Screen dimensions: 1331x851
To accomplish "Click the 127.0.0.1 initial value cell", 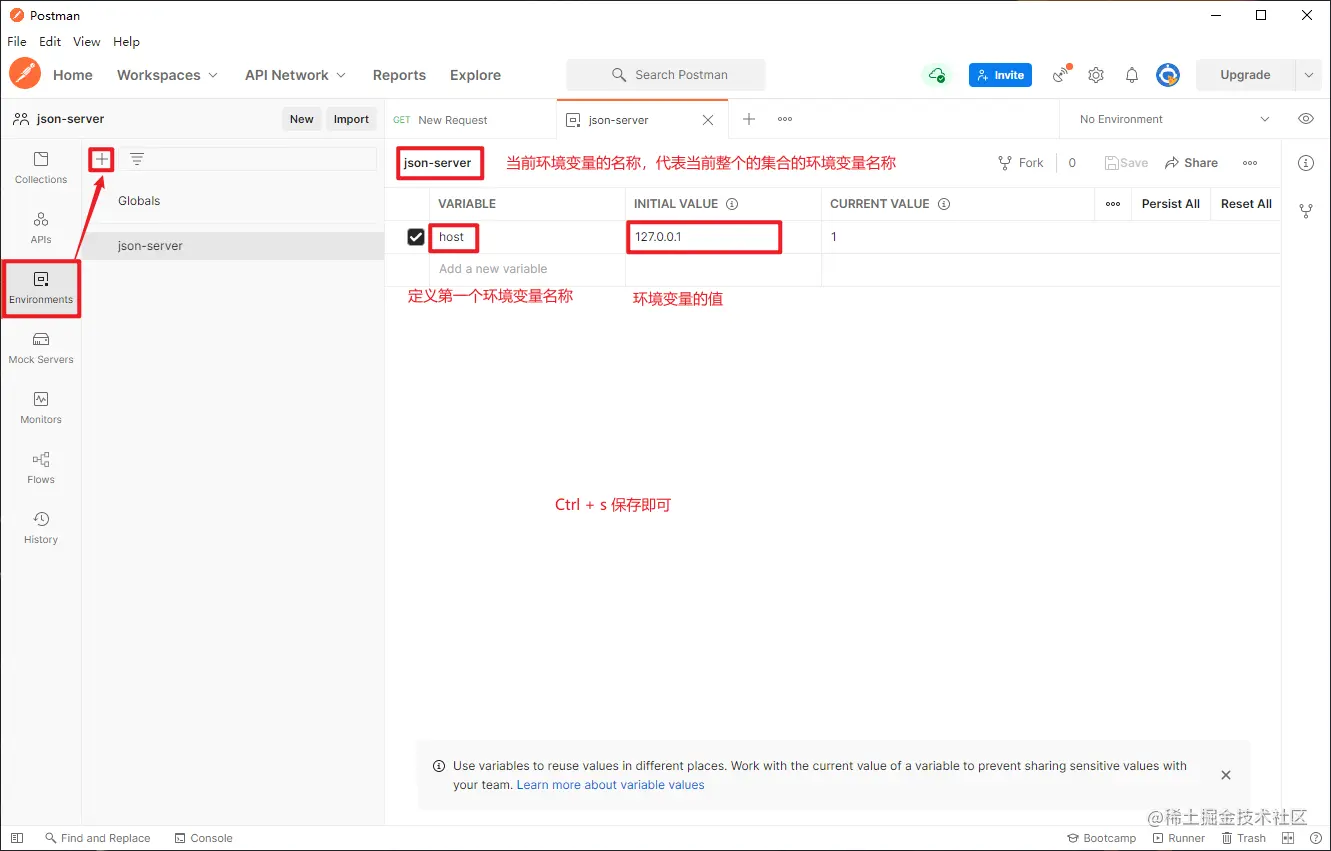I will pos(723,237).
